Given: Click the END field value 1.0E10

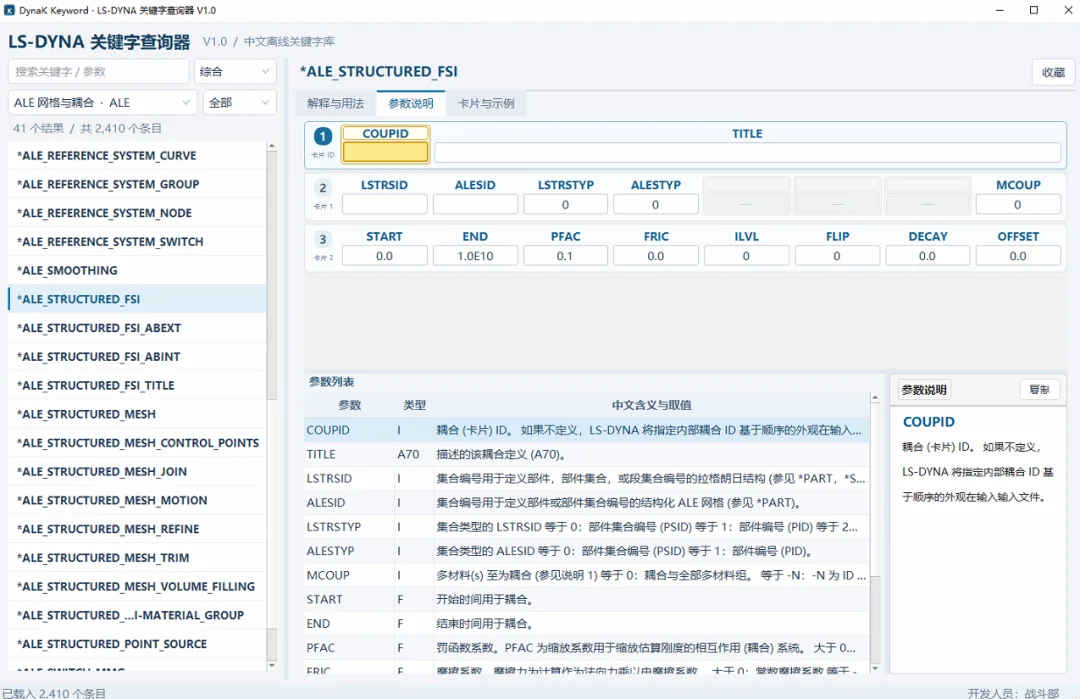Looking at the screenshot, I should [x=475, y=256].
